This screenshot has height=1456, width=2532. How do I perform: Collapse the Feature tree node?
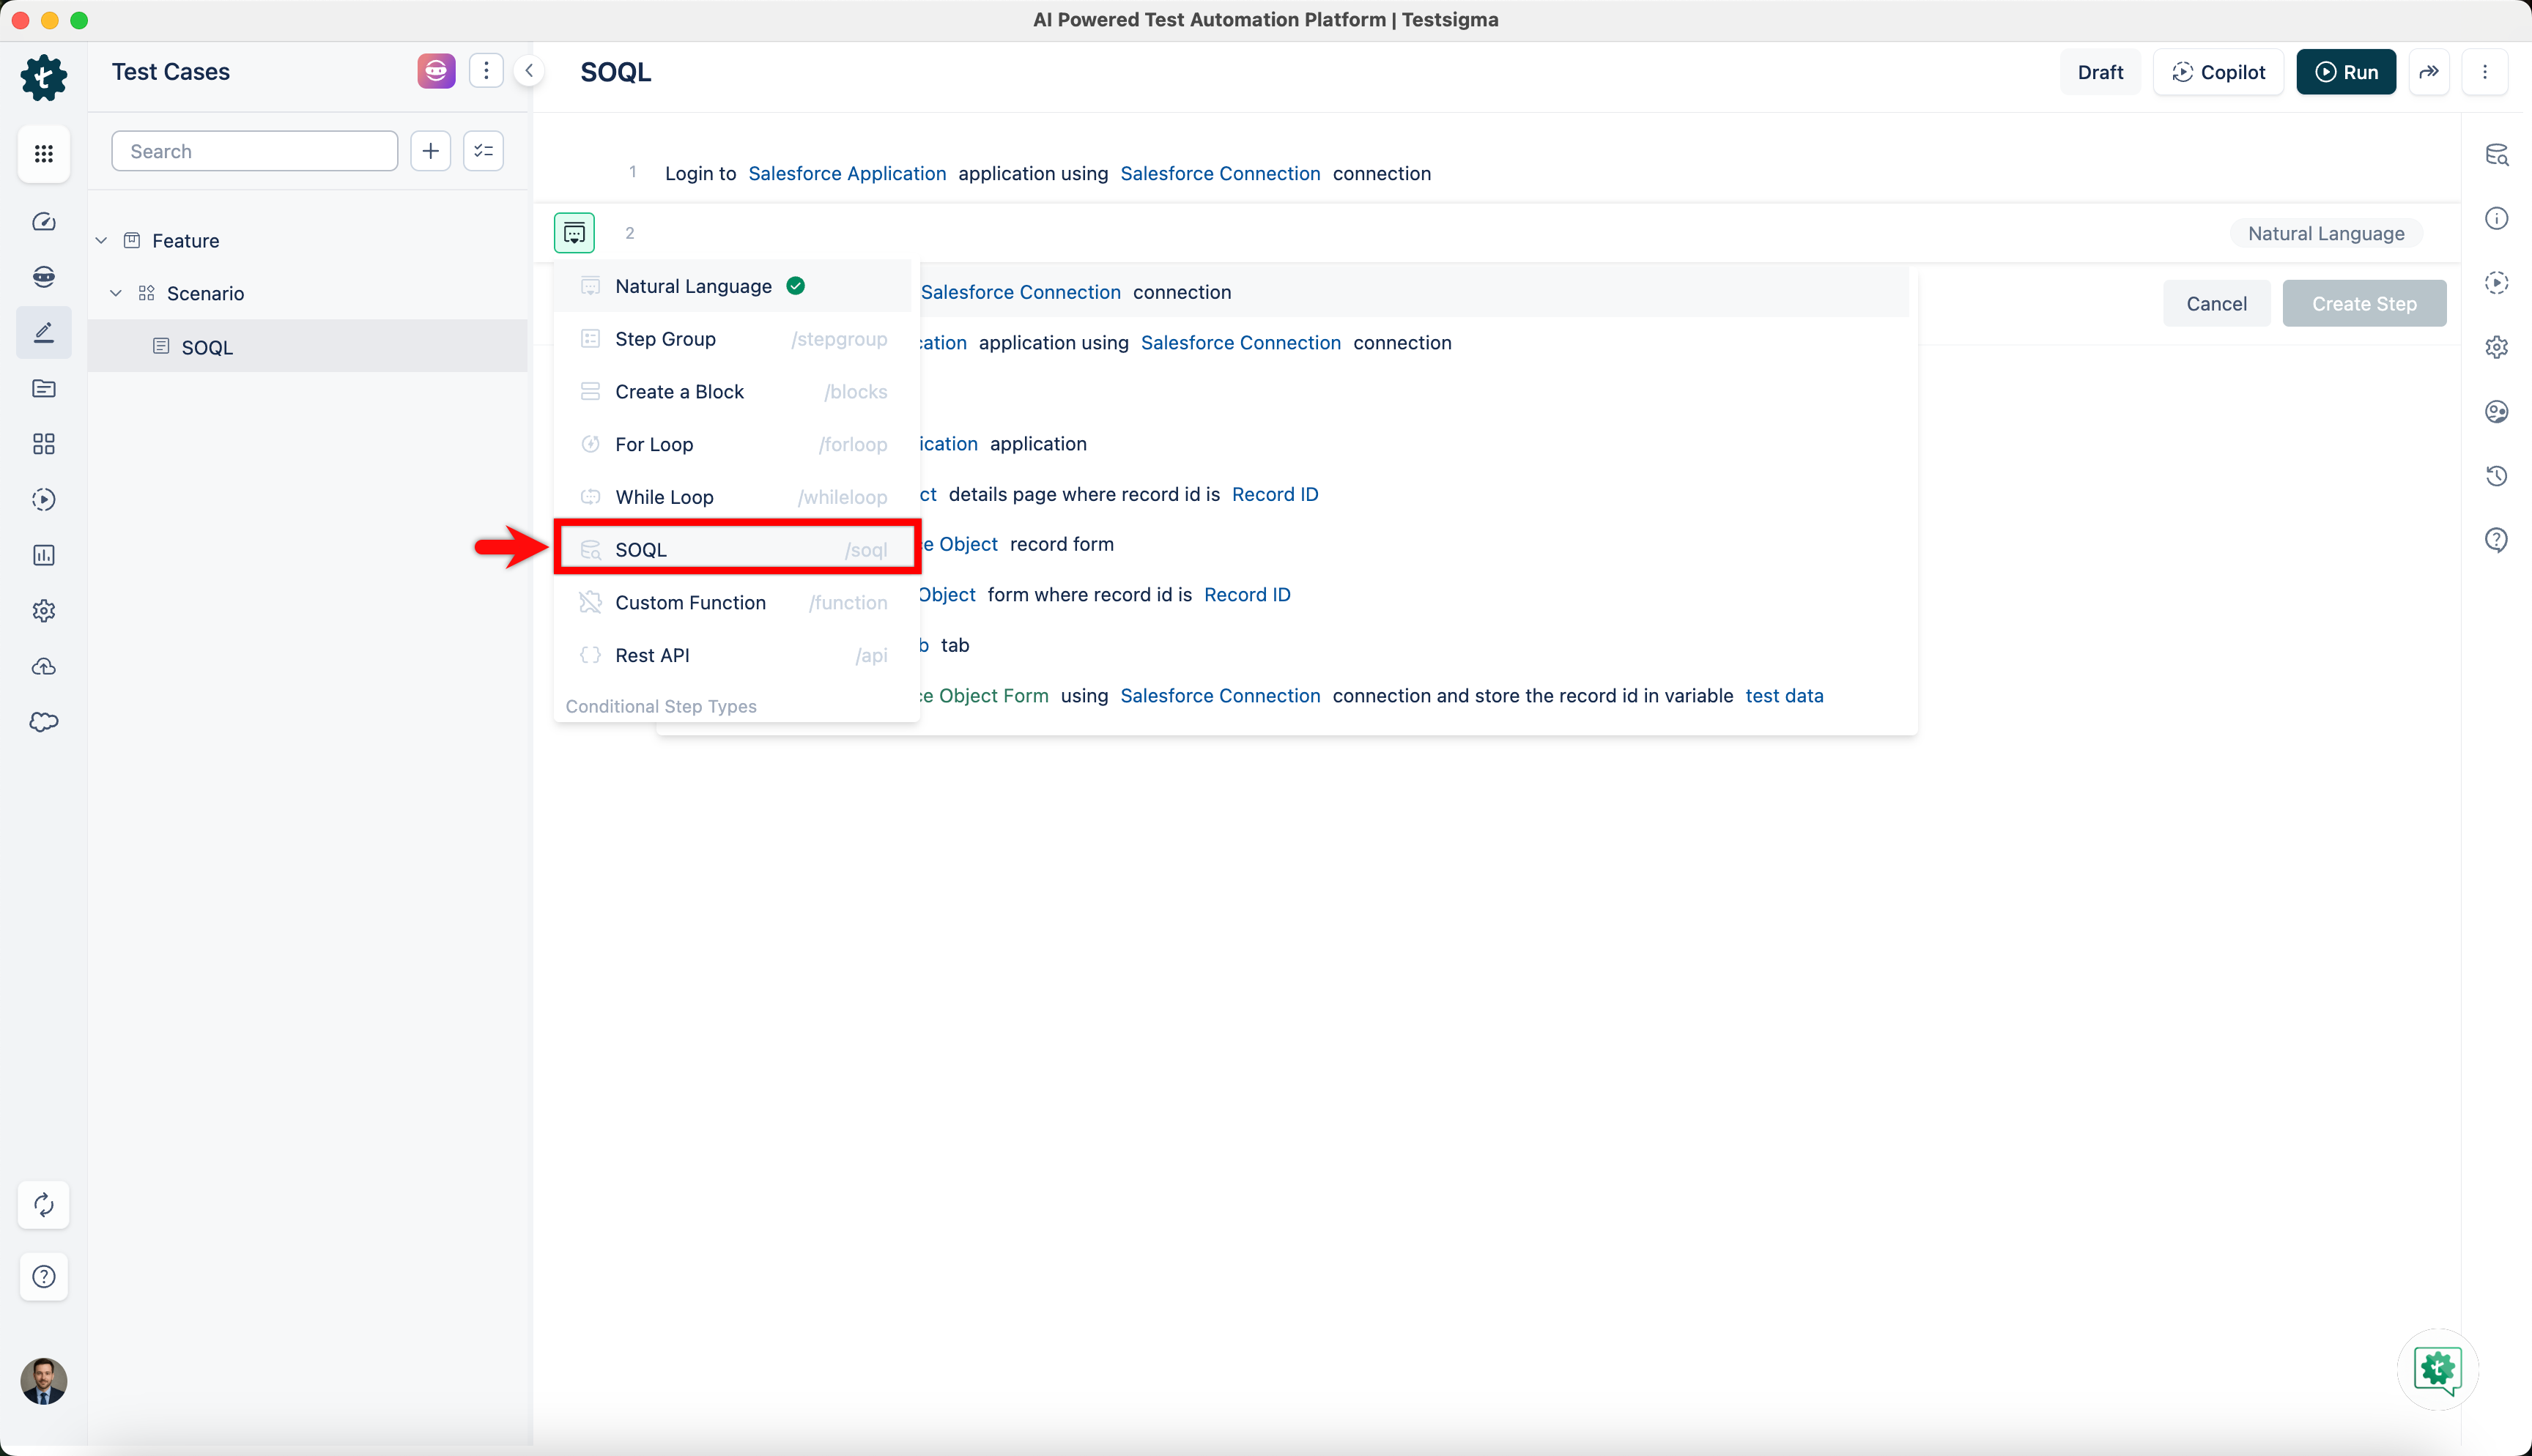[x=100, y=240]
